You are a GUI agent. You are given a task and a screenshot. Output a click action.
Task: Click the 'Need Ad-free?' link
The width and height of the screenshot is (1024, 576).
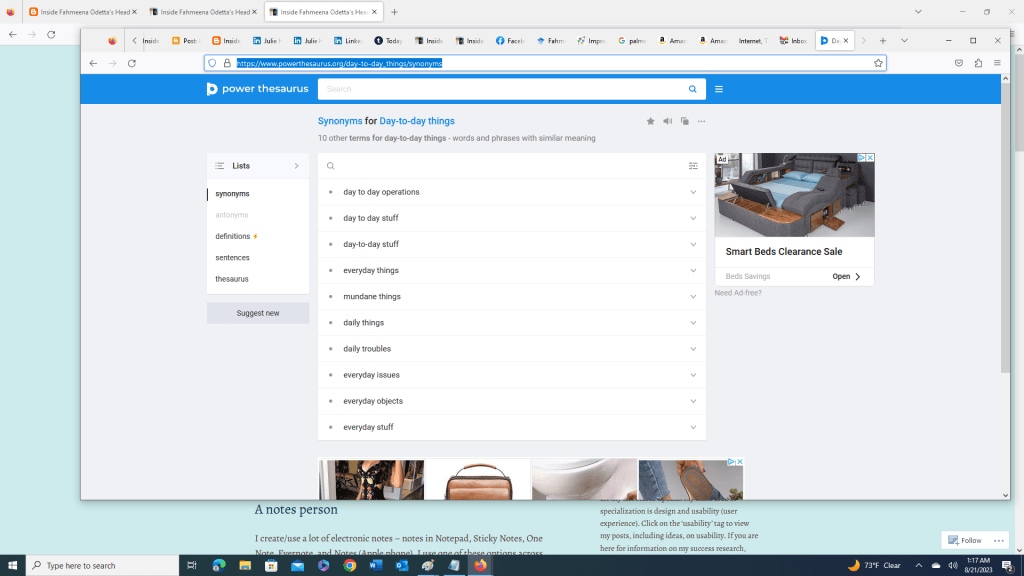tap(738, 293)
